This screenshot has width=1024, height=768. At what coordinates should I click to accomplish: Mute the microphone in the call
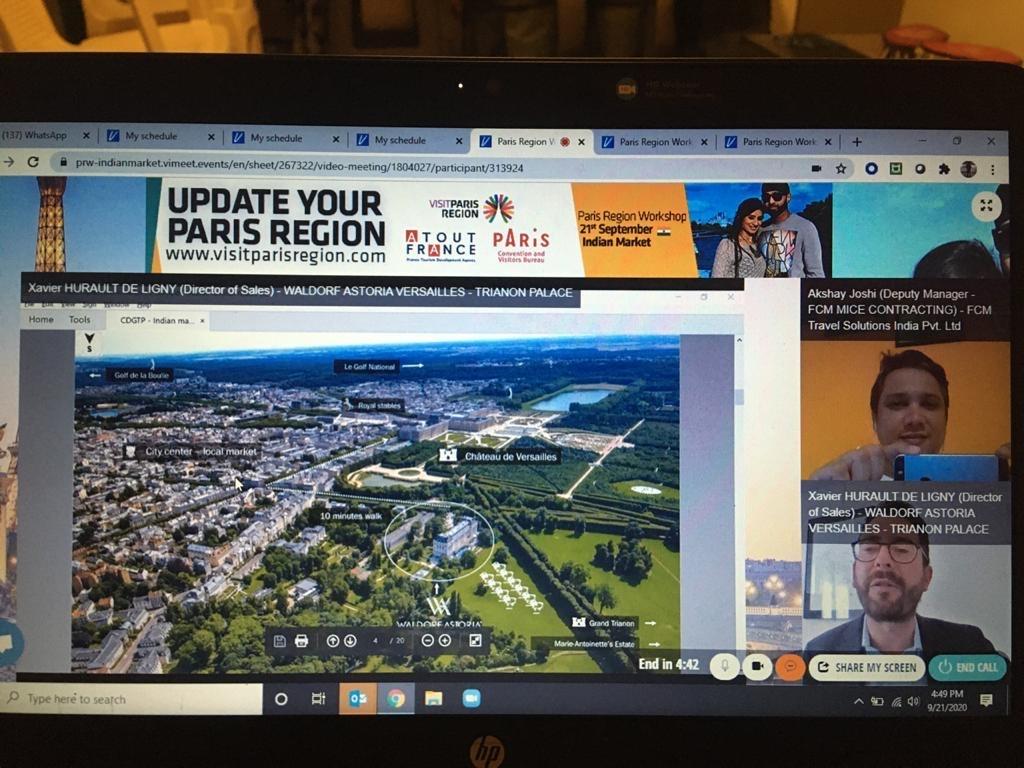pos(725,666)
